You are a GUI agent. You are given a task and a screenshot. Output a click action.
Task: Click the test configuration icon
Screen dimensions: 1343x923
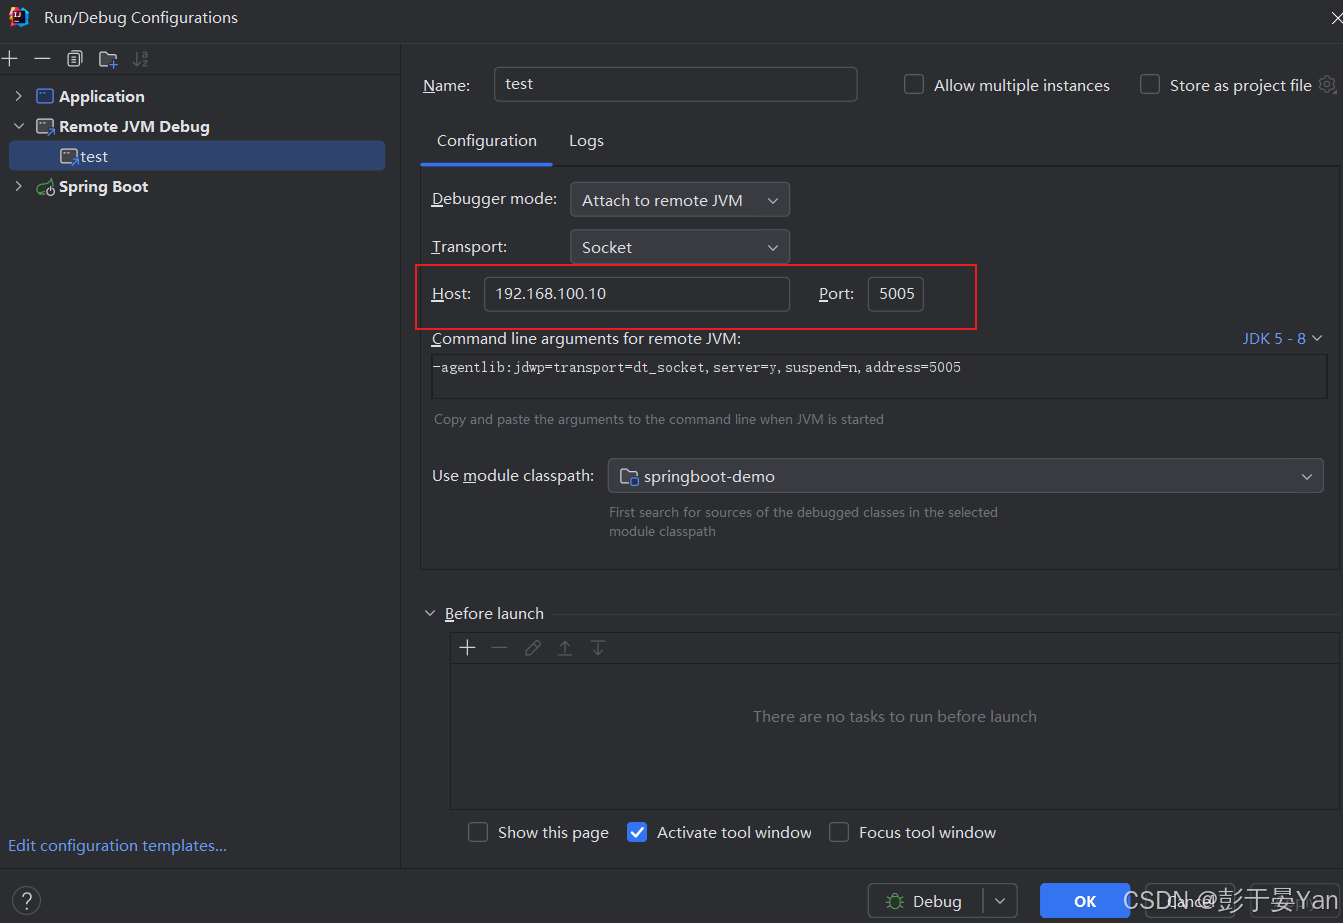[x=69, y=157]
